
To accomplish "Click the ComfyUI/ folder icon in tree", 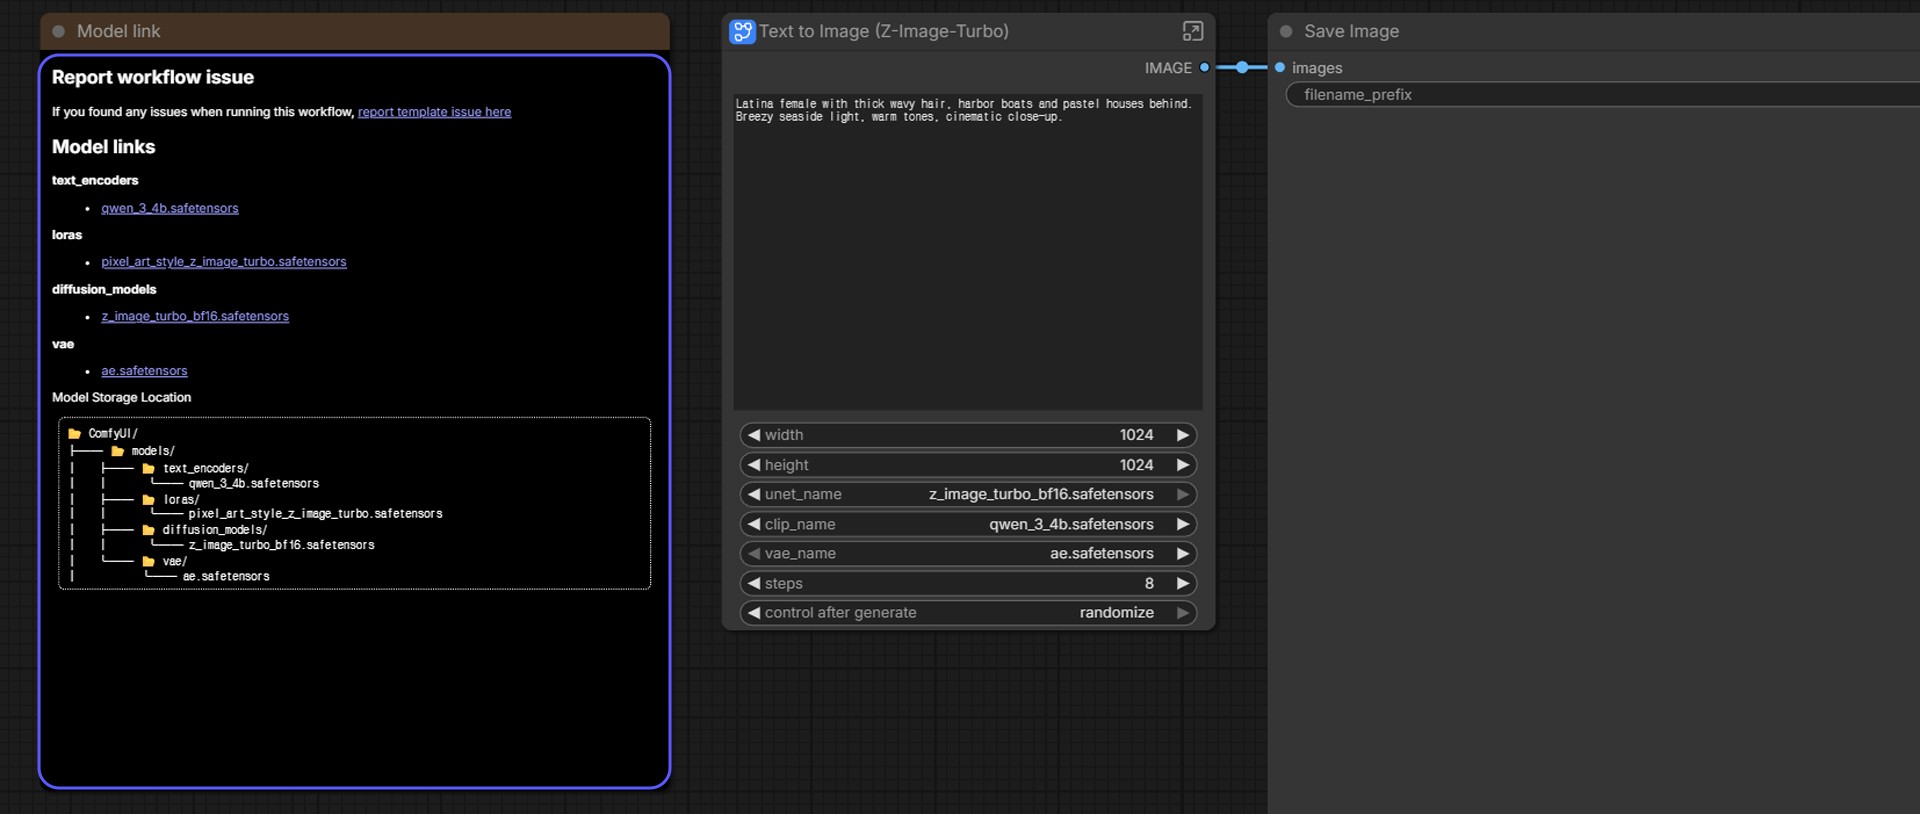I will [74, 434].
